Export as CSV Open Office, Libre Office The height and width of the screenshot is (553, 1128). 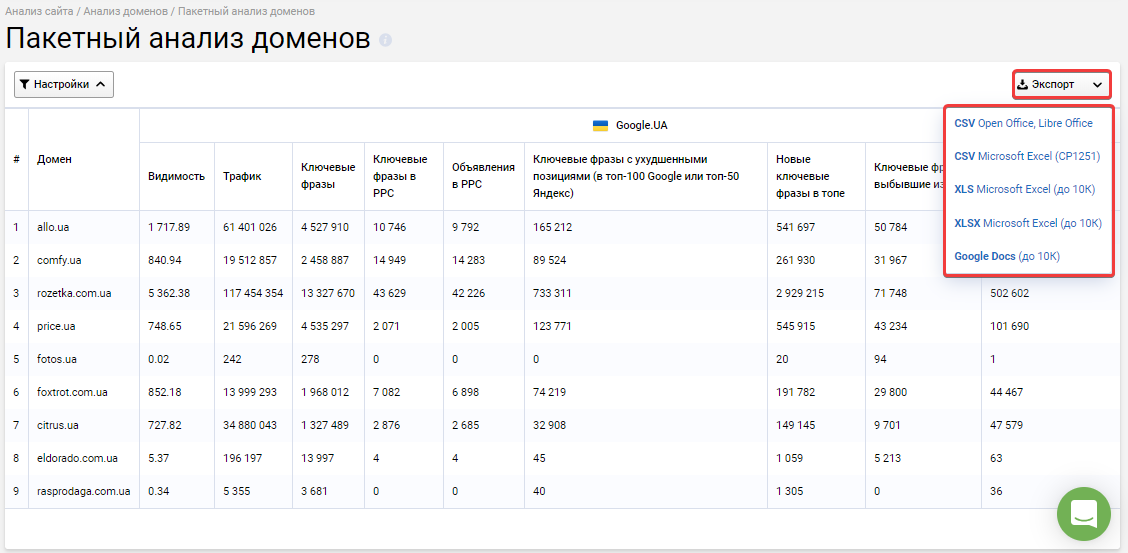pyautogui.click(x=1023, y=123)
